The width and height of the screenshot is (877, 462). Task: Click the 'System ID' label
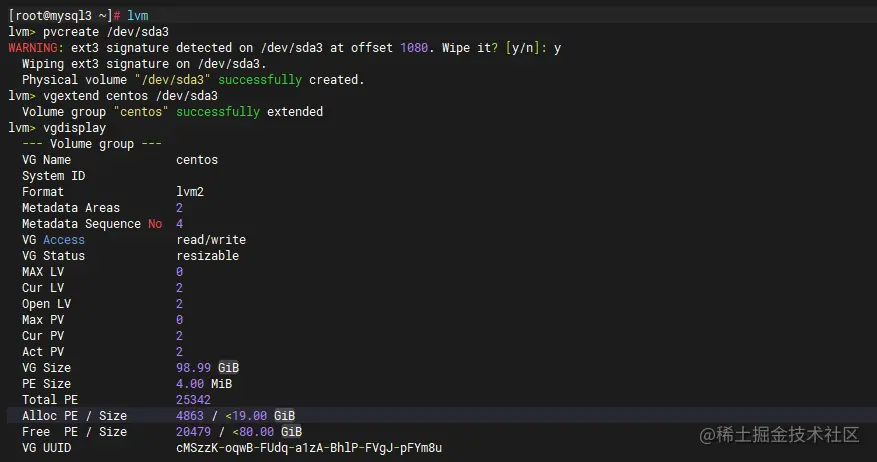54,176
